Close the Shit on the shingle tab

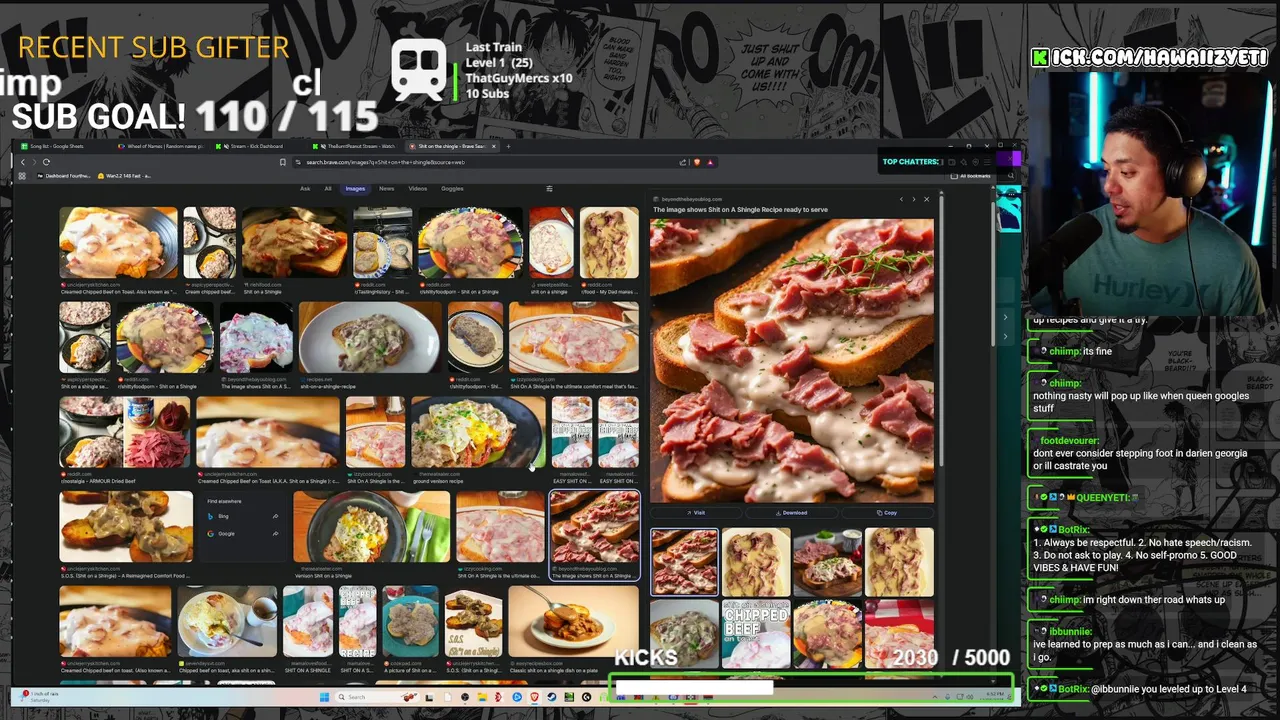(x=494, y=146)
